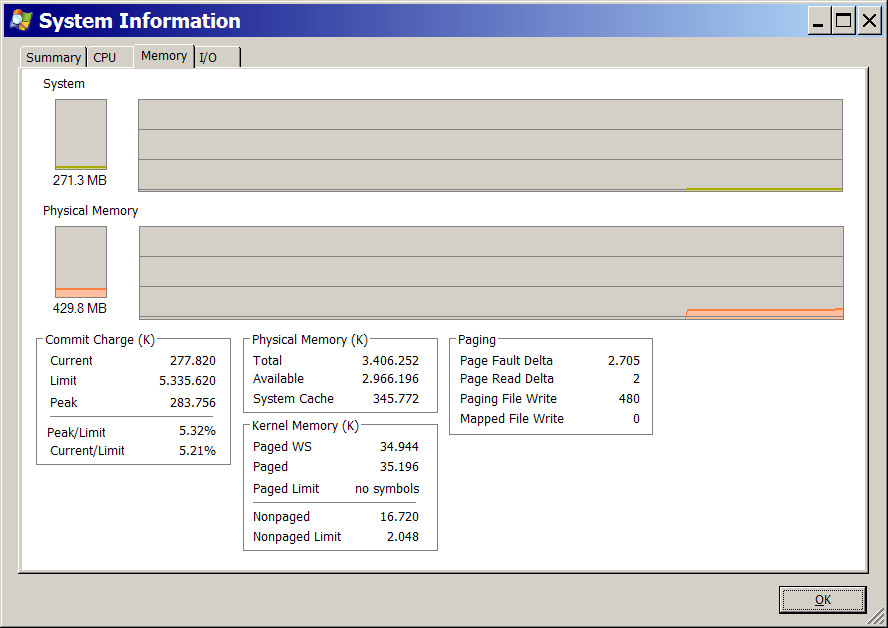888x628 pixels.
Task: Select the 271.3 MB system value
Action: click(80, 180)
